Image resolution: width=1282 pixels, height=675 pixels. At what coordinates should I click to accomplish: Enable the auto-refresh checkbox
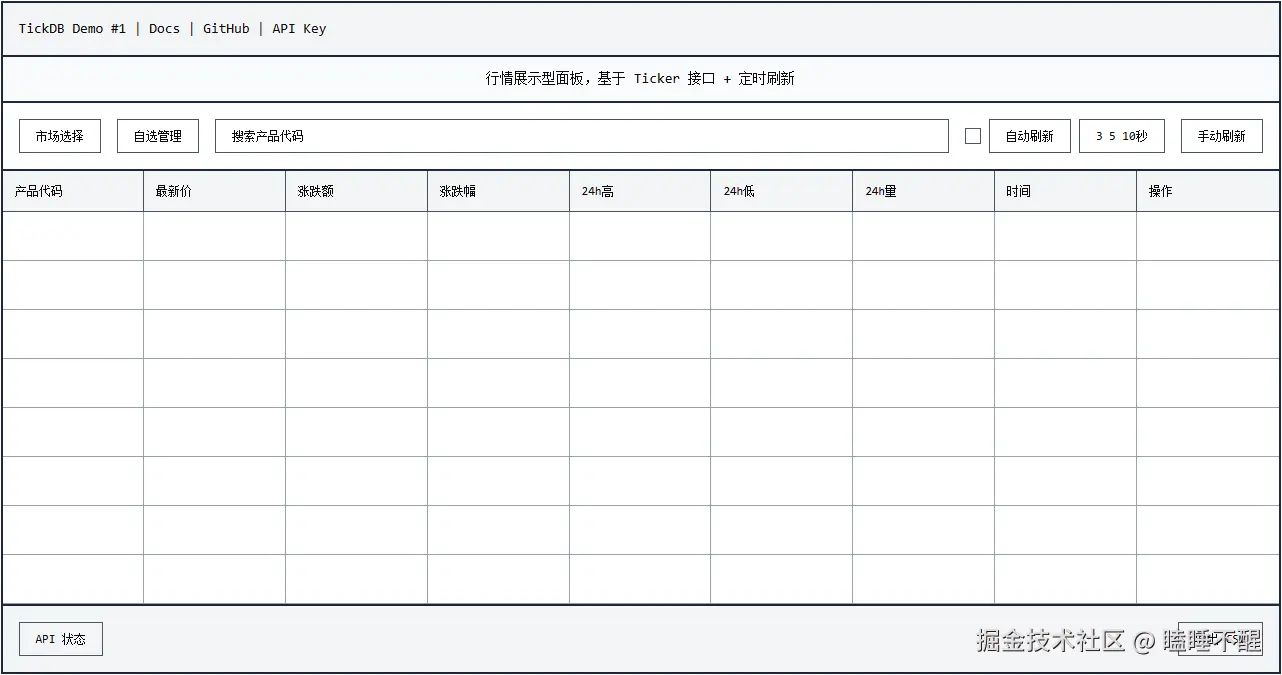(971, 135)
